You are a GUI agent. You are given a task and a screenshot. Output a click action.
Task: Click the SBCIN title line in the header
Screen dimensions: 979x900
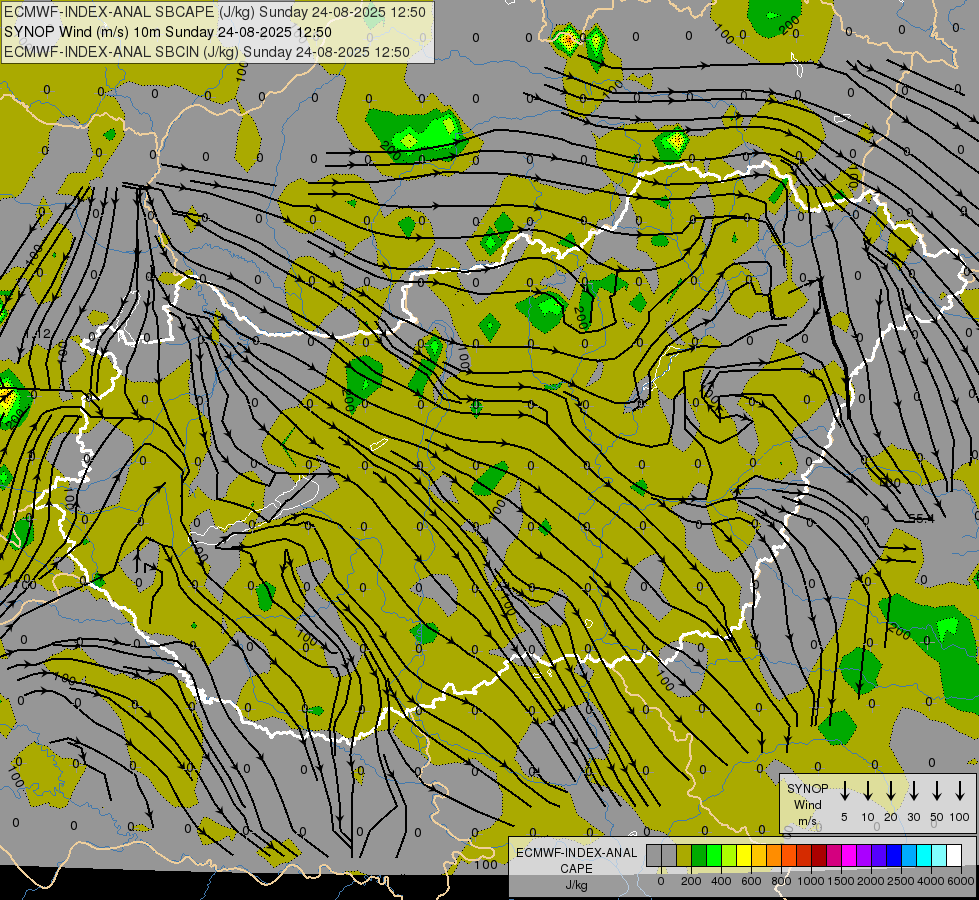(207, 52)
